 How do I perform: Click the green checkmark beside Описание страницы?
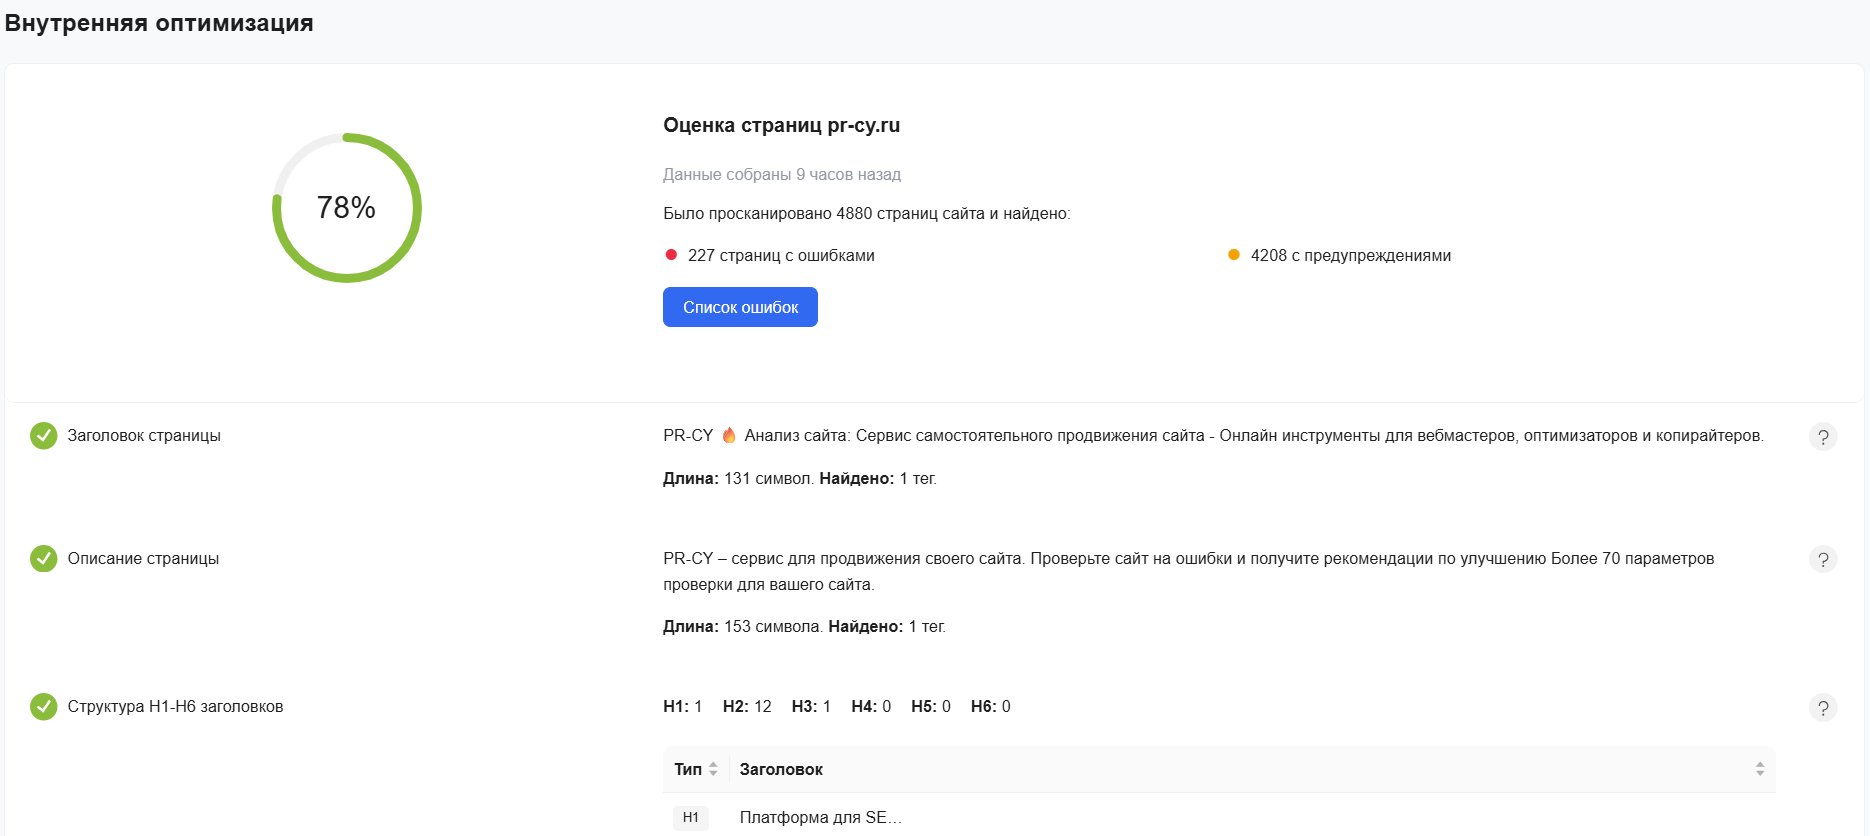(x=43, y=559)
